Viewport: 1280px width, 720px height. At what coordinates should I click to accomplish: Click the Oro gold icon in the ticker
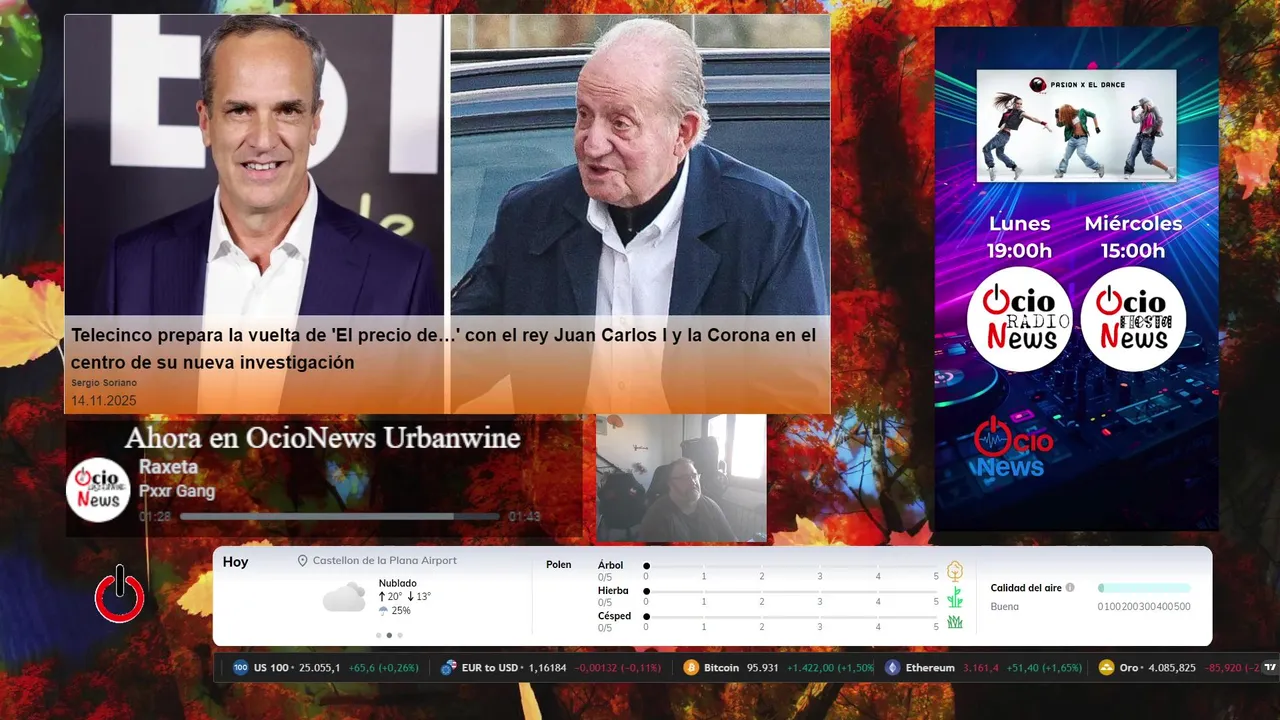click(1106, 668)
